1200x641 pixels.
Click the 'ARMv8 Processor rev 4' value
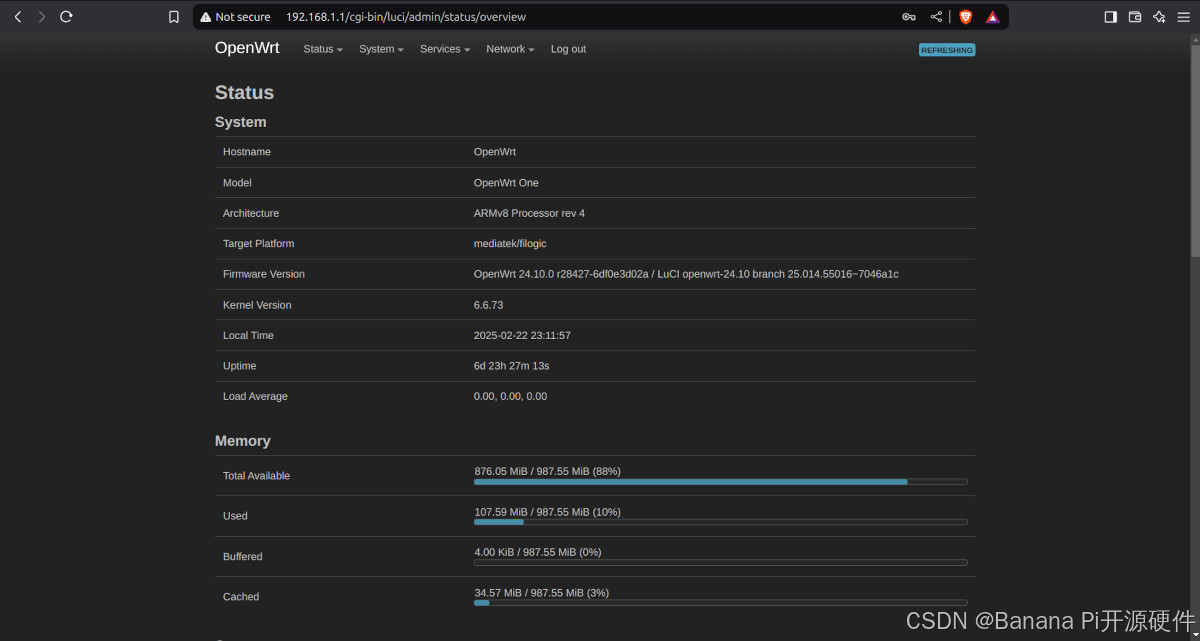[x=529, y=213]
